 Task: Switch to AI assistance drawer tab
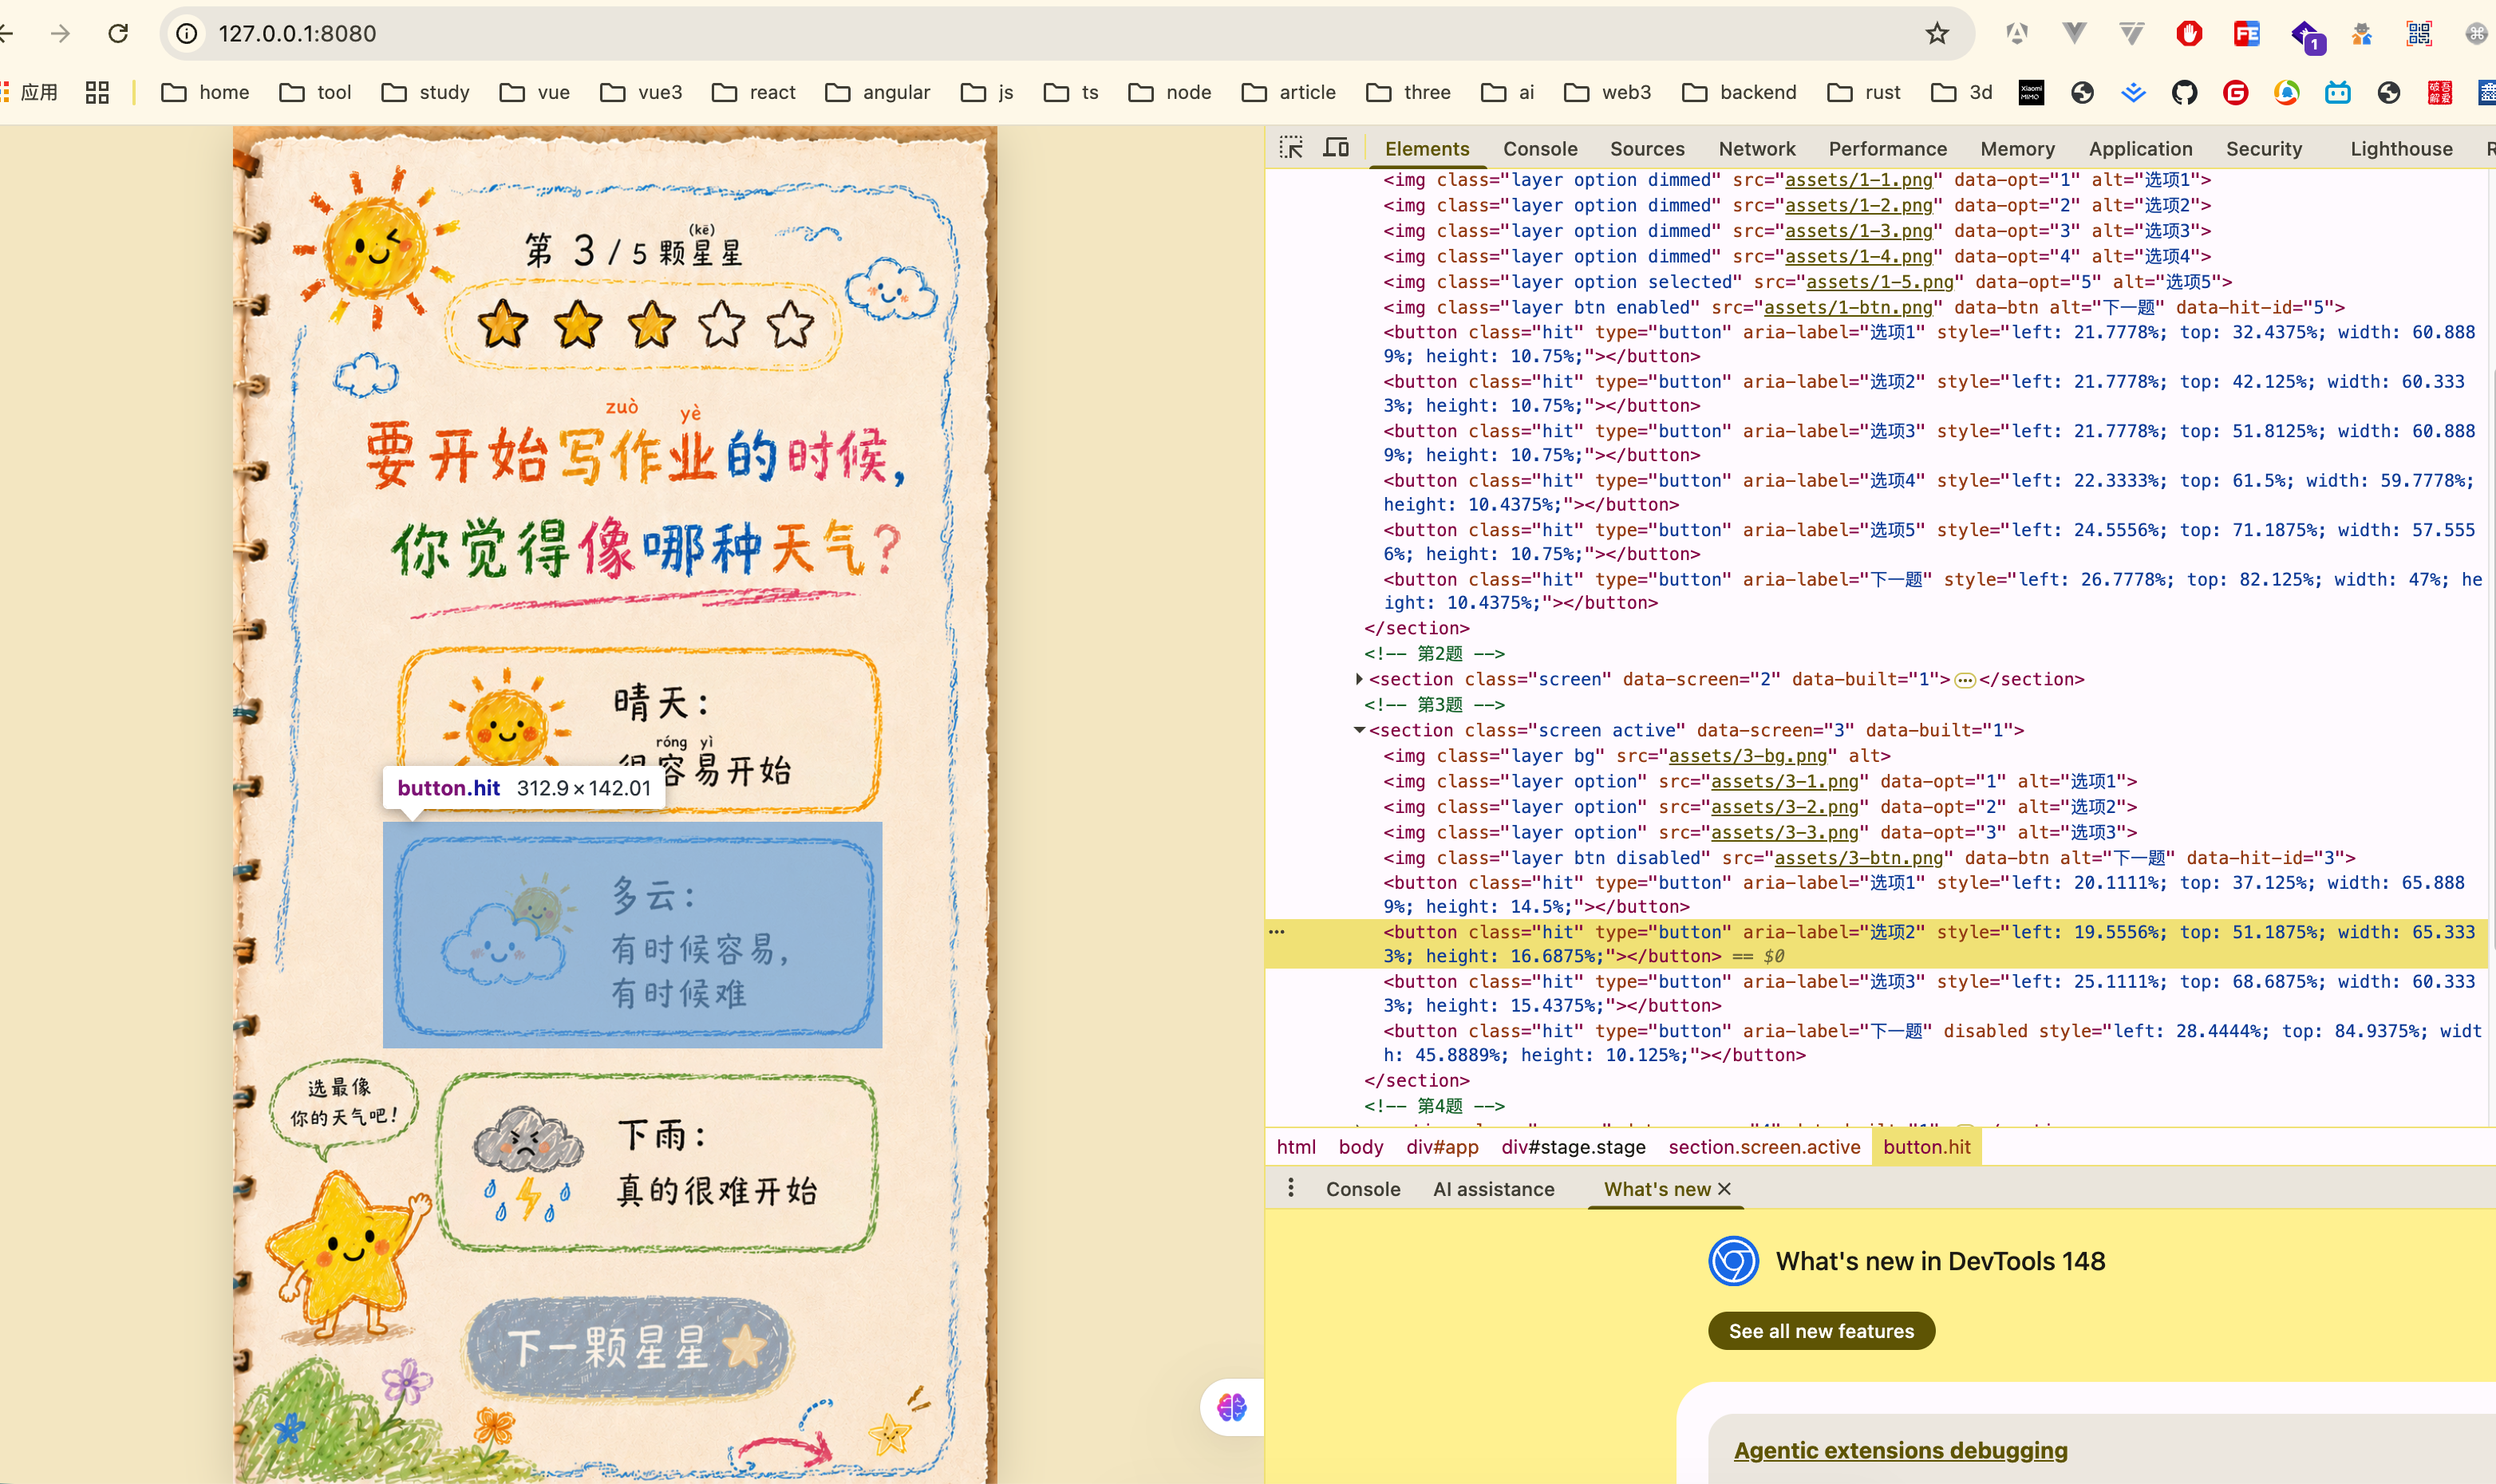1493,1189
